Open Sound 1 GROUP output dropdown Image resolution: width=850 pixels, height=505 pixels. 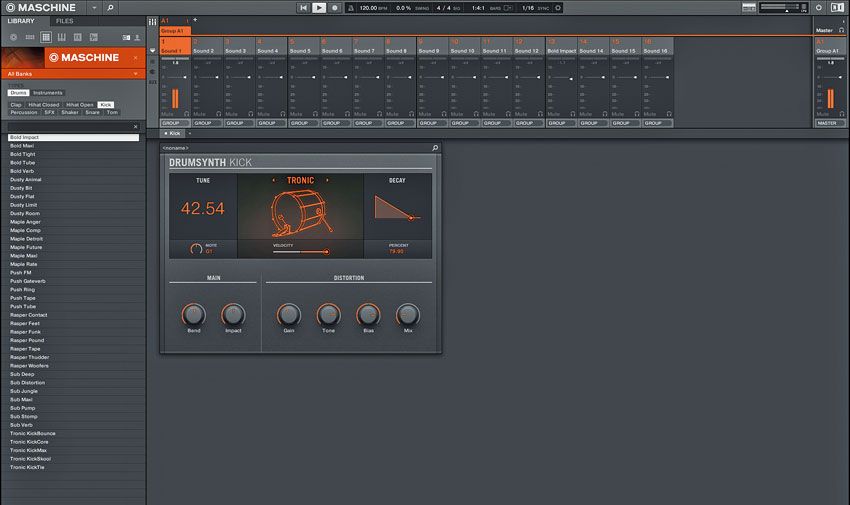(x=175, y=123)
